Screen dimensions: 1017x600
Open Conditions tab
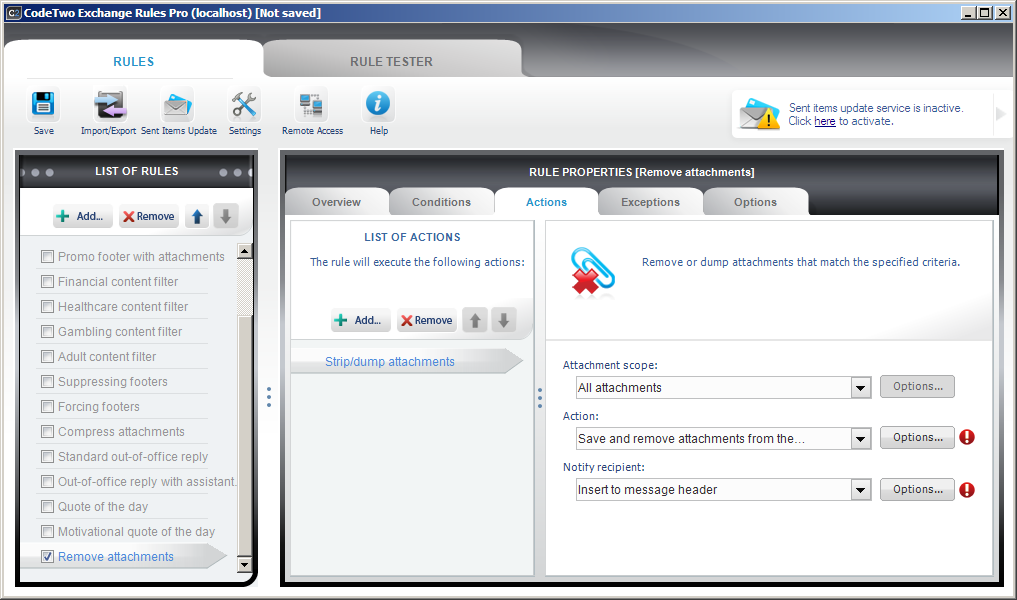(441, 202)
